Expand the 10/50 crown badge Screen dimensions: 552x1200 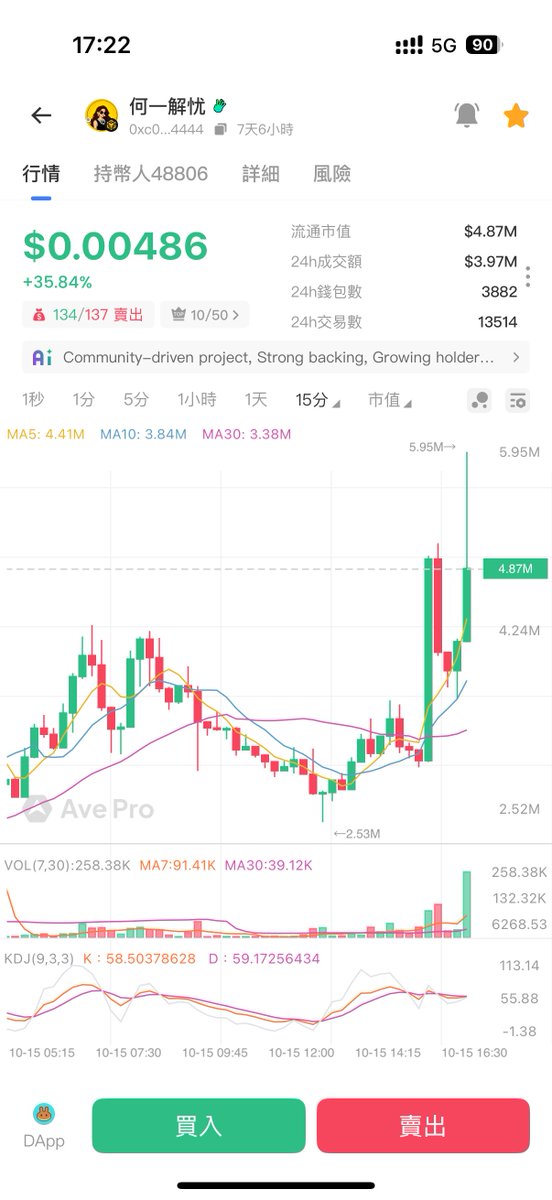pos(205,315)
